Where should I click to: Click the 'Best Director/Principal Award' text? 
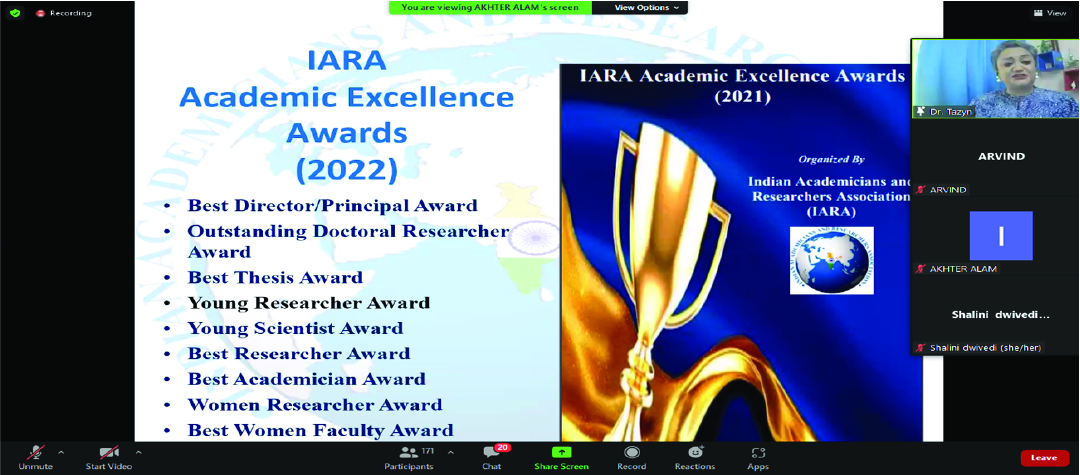pos(333,205)
